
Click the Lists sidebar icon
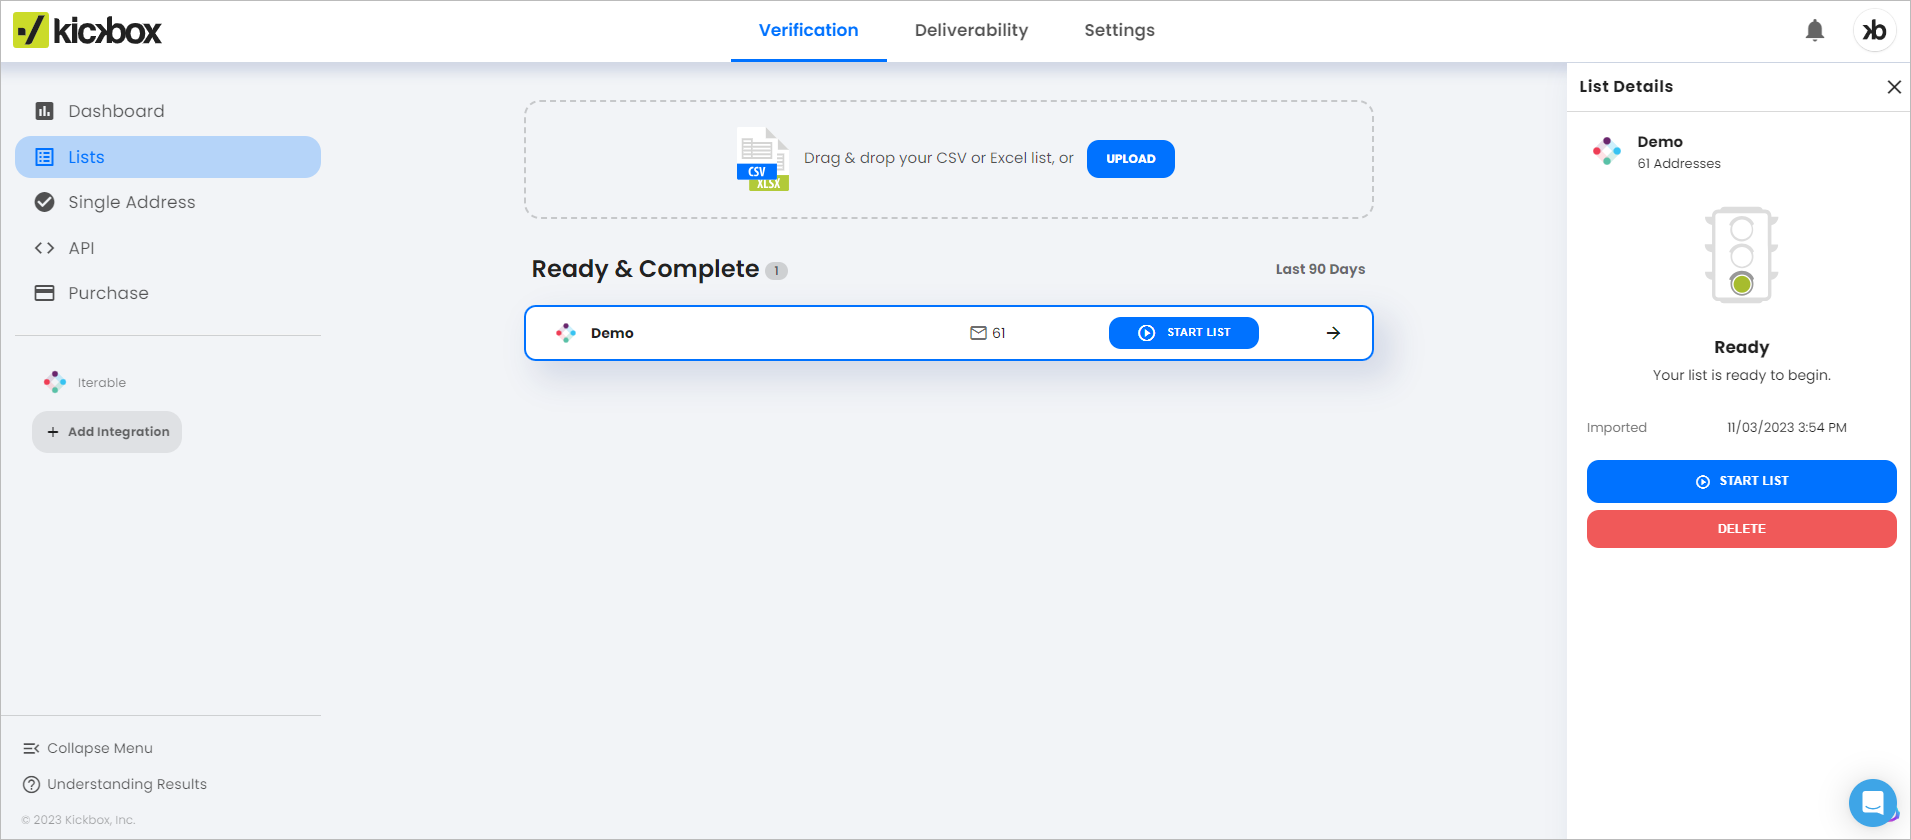[44, 157]
